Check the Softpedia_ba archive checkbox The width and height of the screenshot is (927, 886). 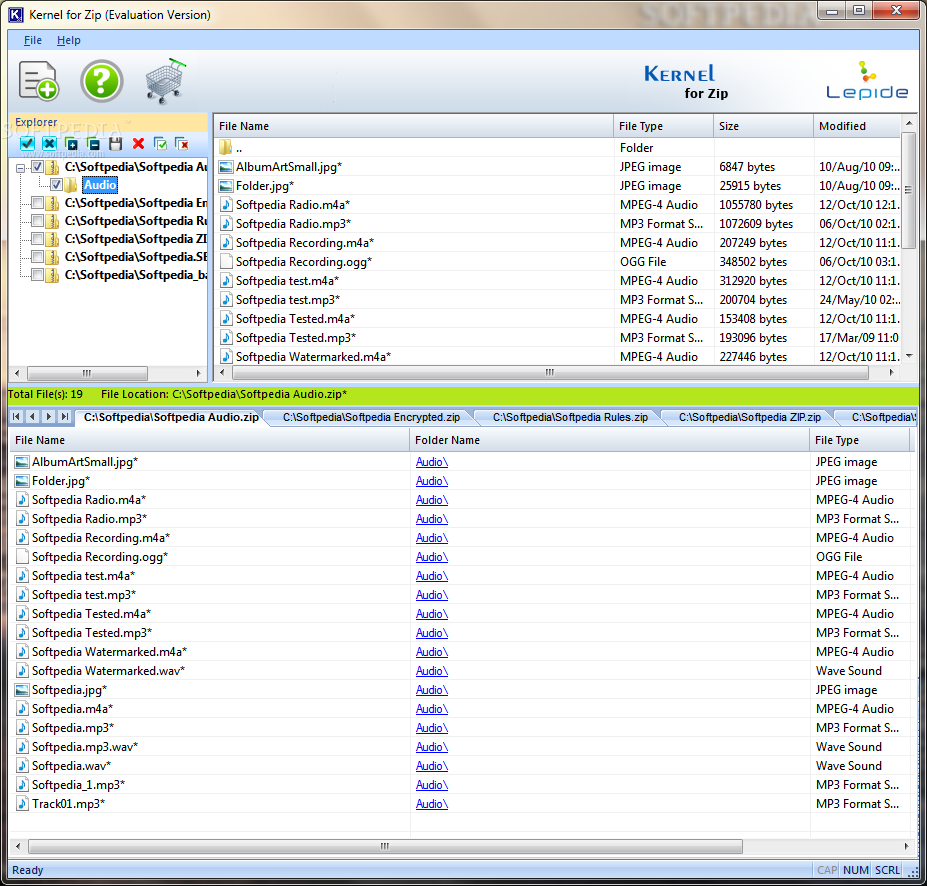click(37, 275)
